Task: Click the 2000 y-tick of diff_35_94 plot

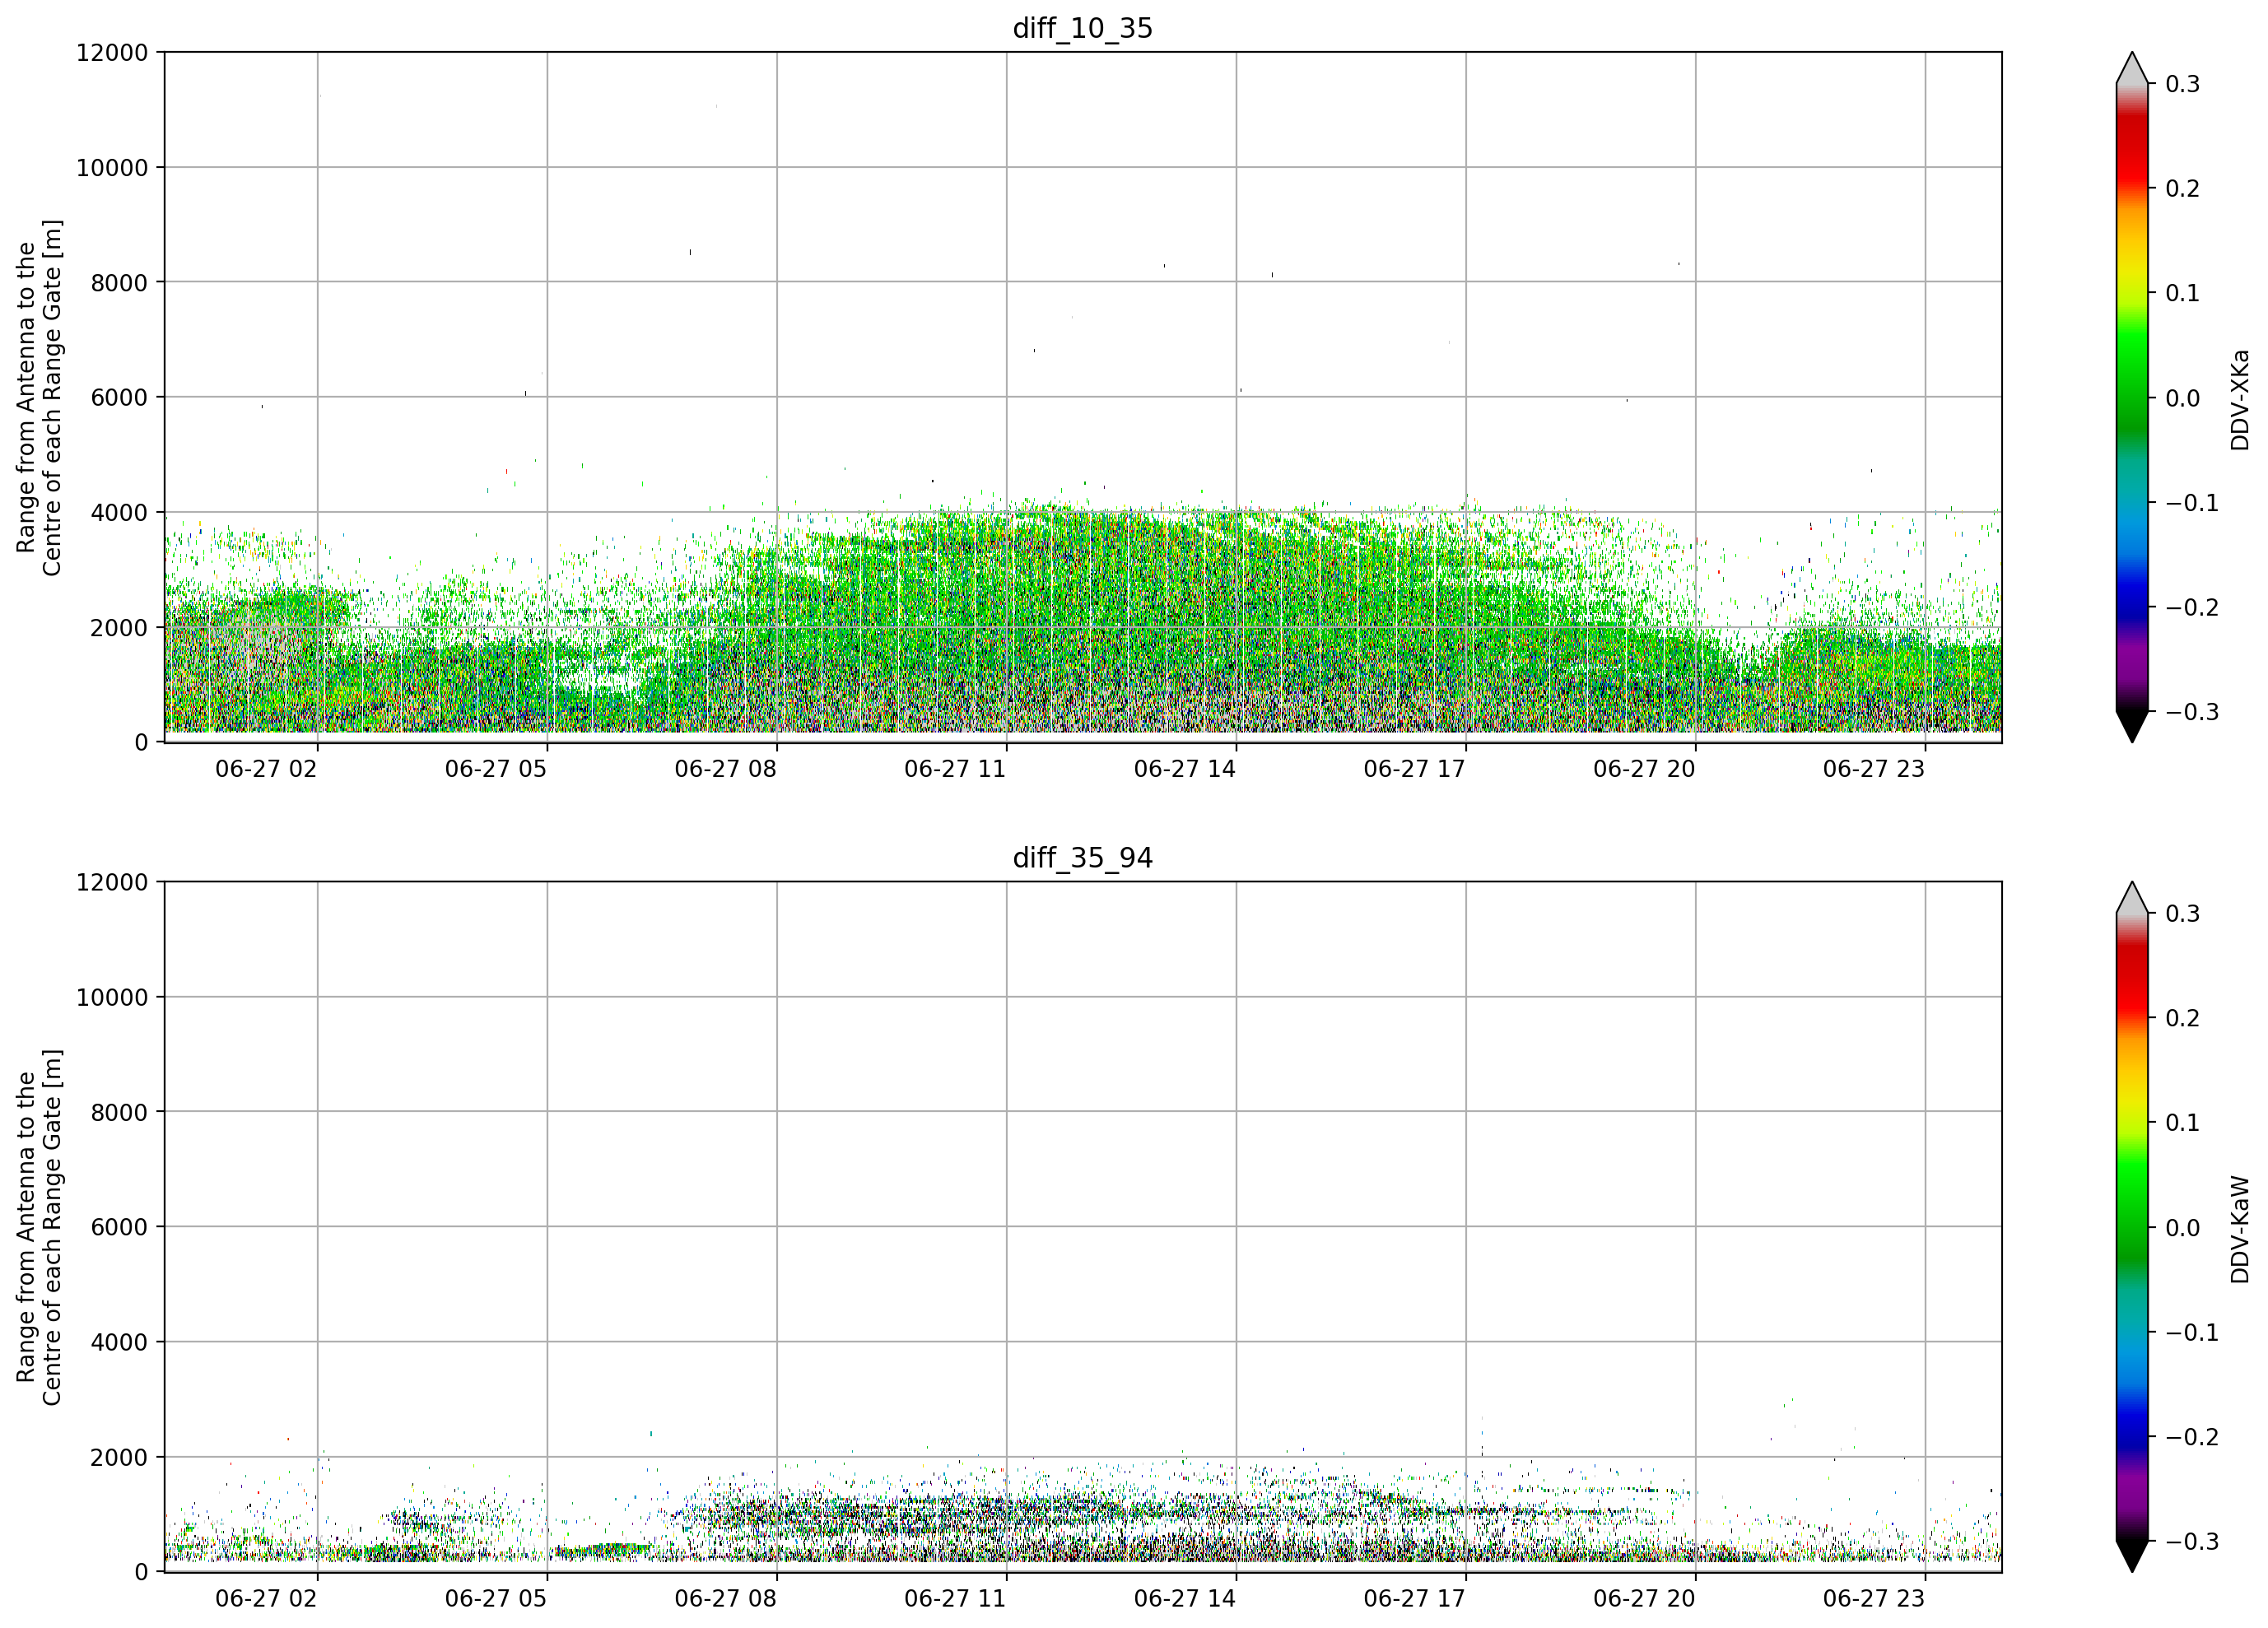Action: (119, 1458)
